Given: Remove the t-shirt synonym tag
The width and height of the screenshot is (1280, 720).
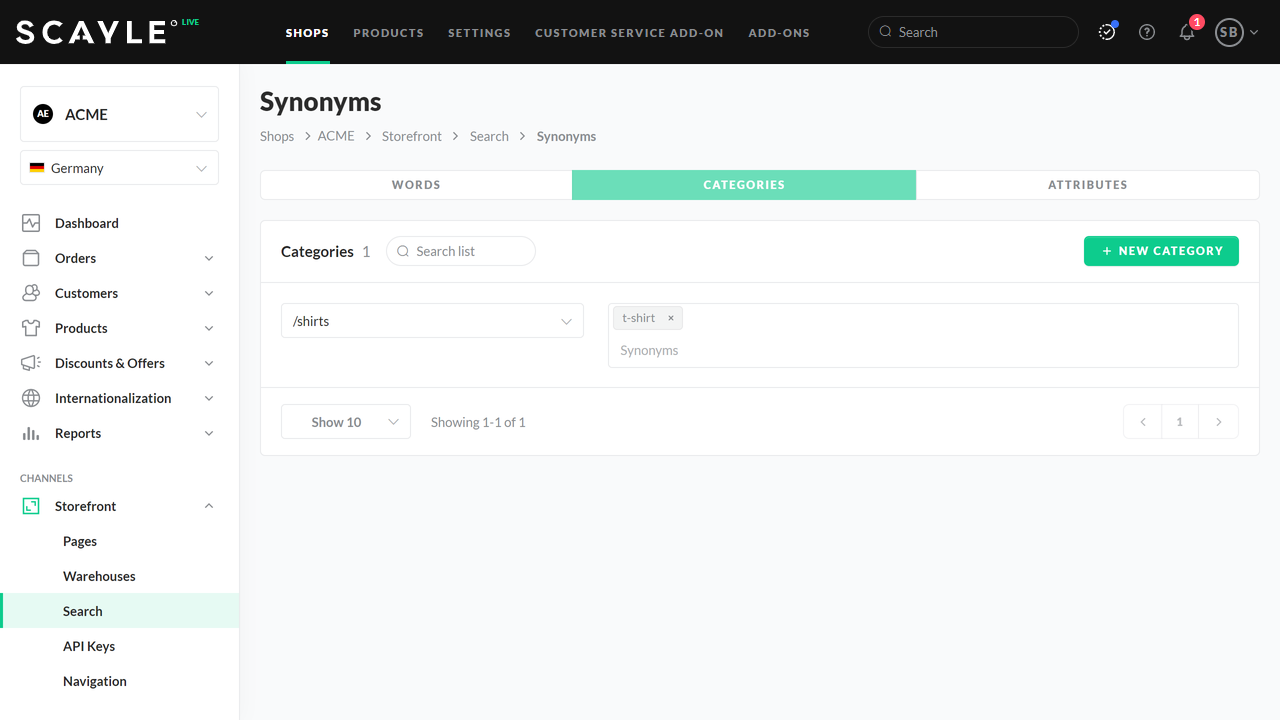Looking at the screenshot, I should tap(671, 318).
